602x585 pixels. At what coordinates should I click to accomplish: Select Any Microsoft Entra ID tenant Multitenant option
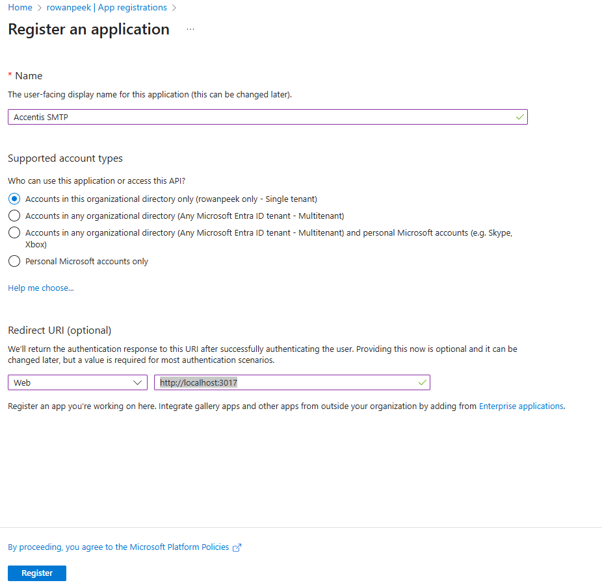(x=14, y=216)
